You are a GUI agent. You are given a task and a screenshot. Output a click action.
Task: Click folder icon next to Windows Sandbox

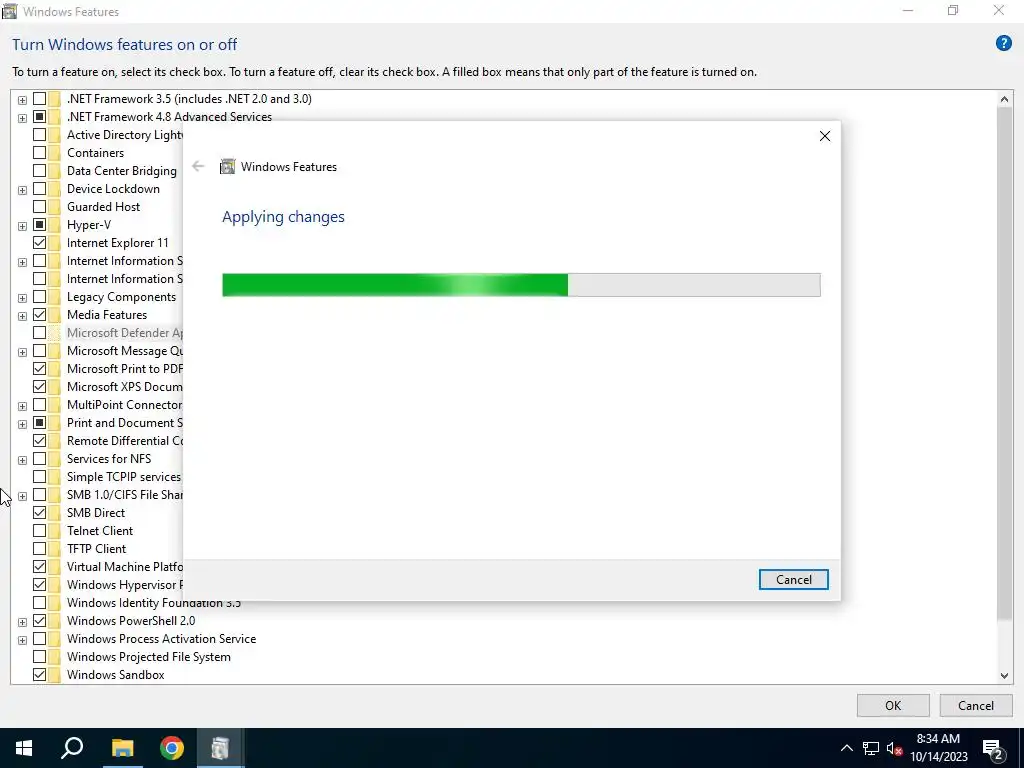54,675
